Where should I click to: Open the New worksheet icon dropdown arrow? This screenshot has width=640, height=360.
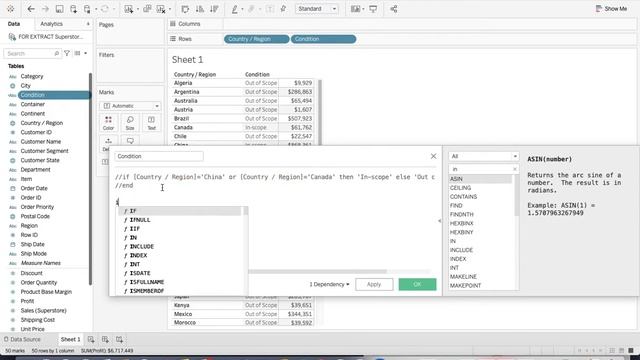[x=138, y=9]
